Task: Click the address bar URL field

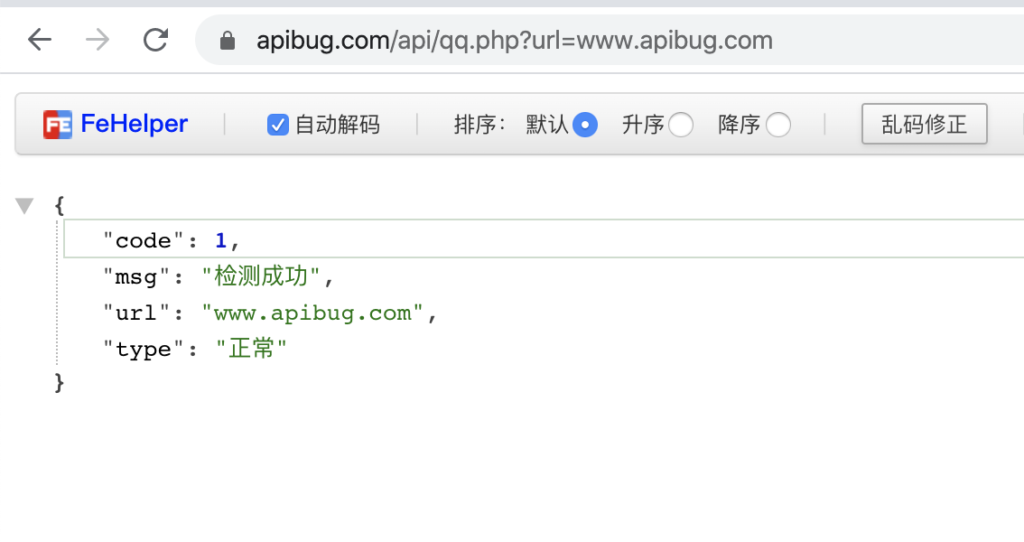Action: [514, 41]
